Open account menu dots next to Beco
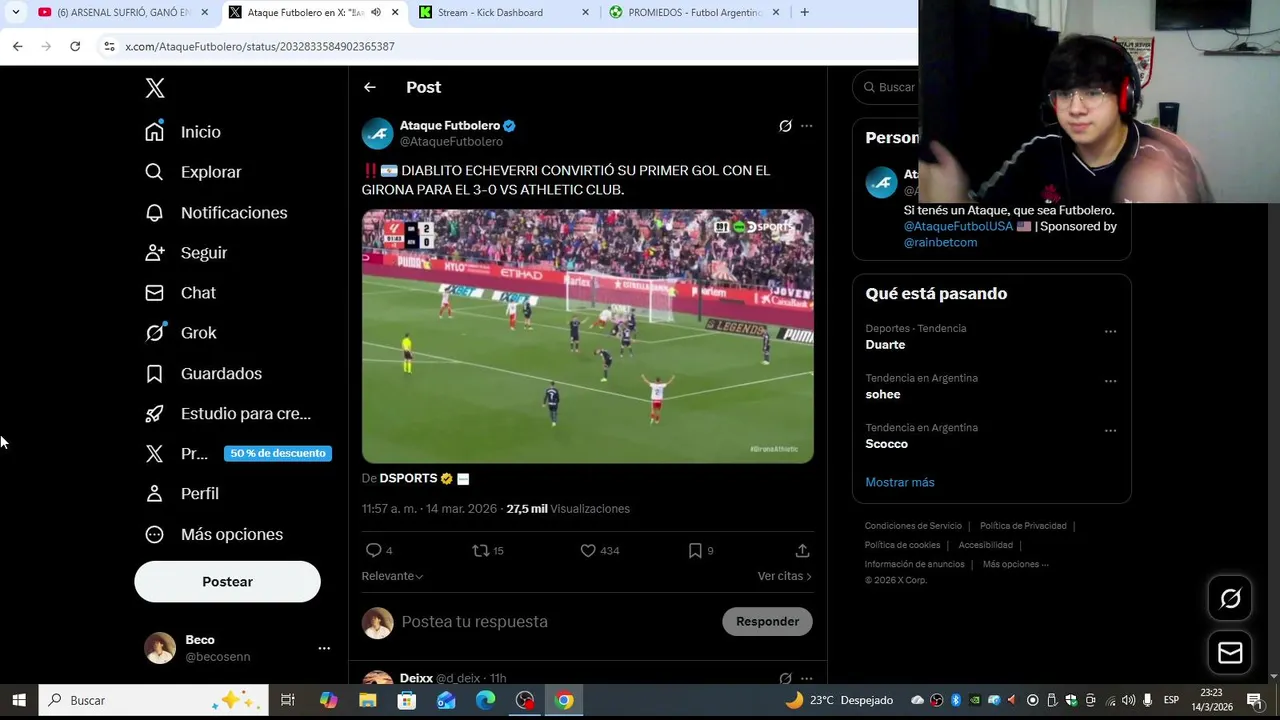The image size is (1280, 720). click(324, 648)
